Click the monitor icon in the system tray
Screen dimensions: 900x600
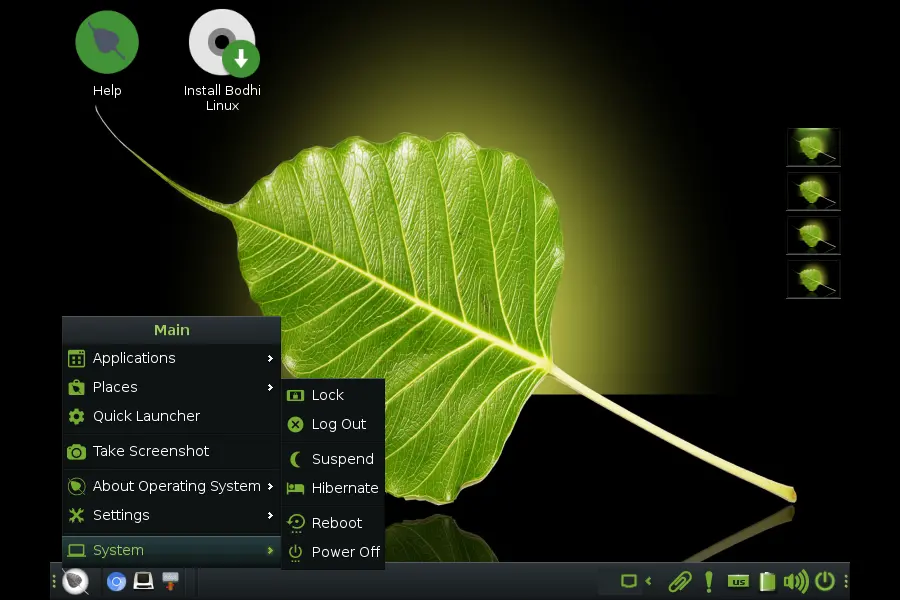(629, 581)
